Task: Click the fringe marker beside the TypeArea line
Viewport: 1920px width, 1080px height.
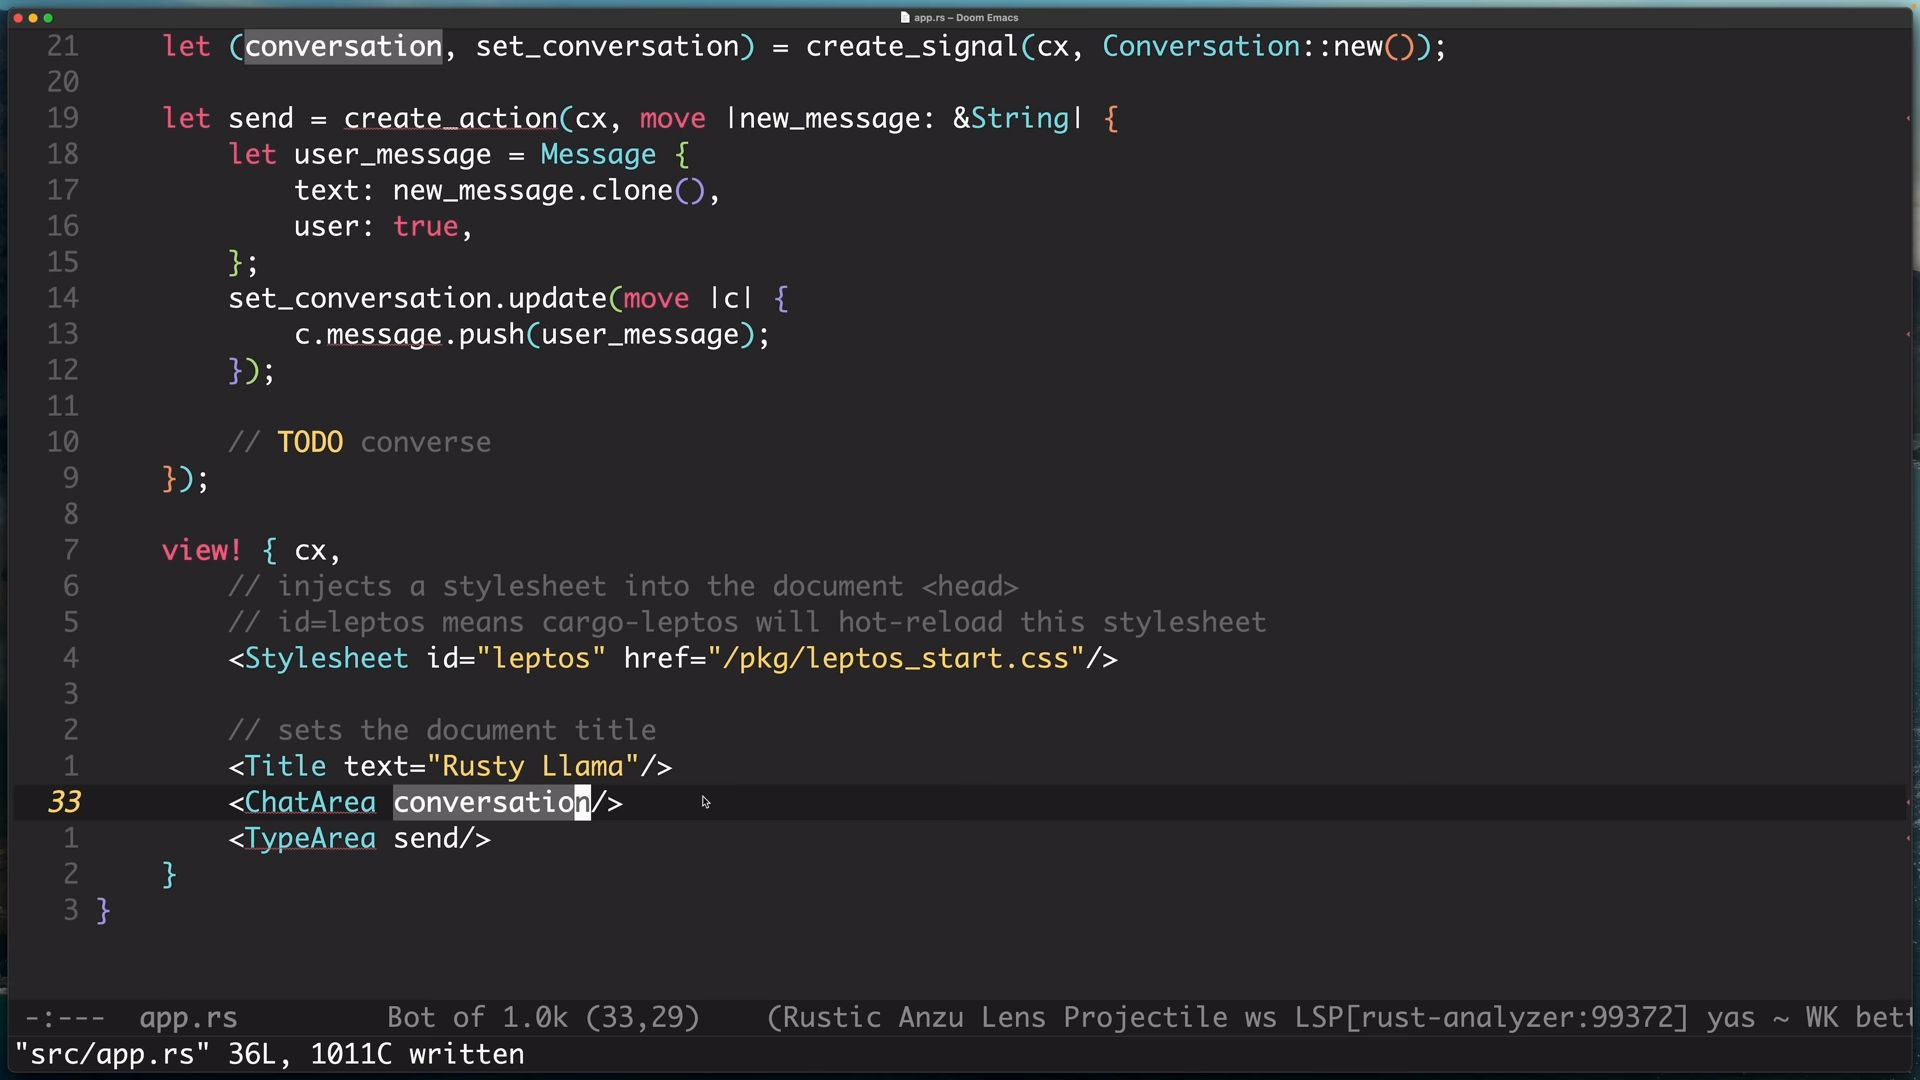Action: point(1908,839)
